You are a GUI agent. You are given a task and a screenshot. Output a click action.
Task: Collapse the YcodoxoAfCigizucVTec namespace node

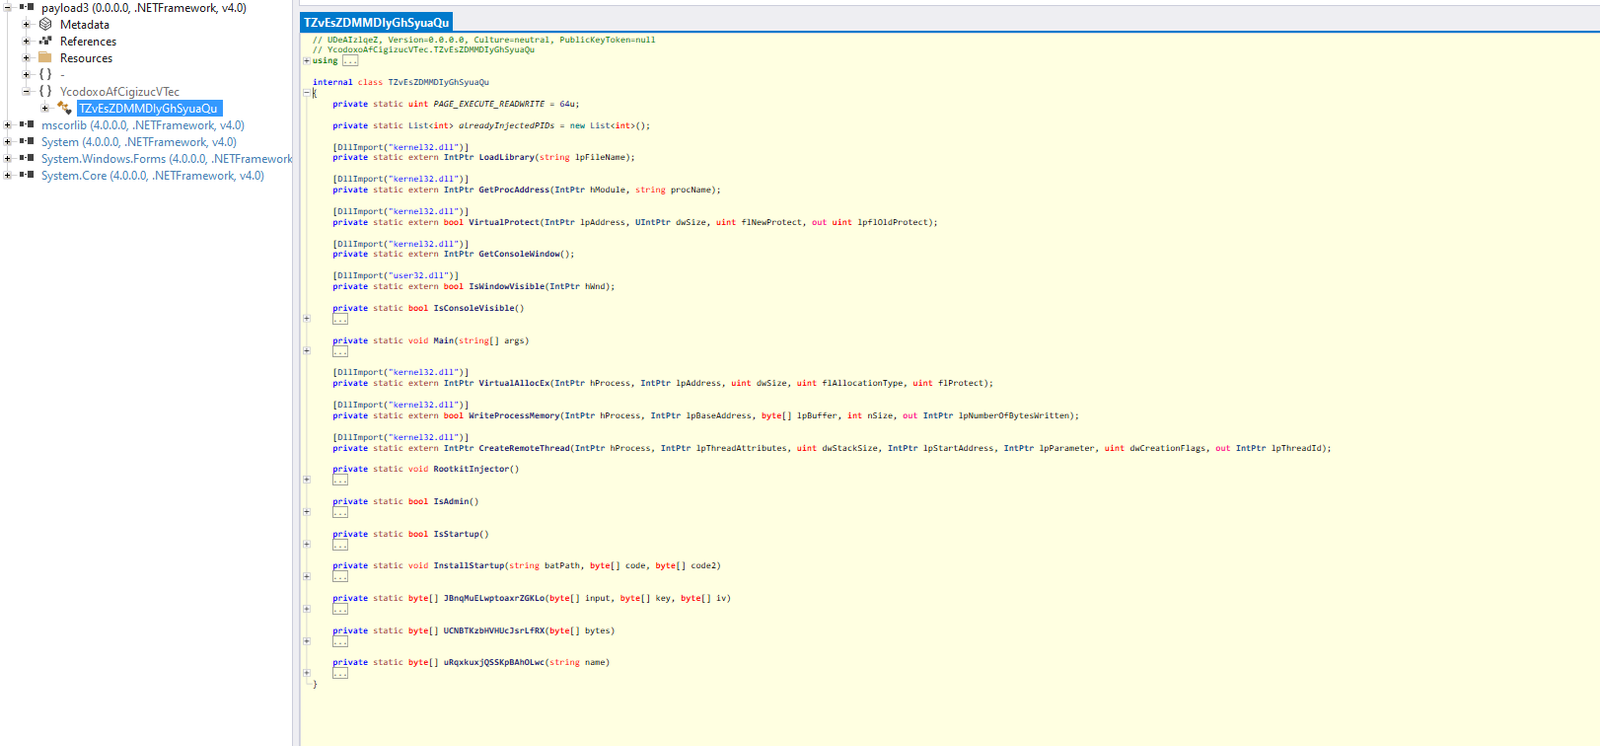26,91
